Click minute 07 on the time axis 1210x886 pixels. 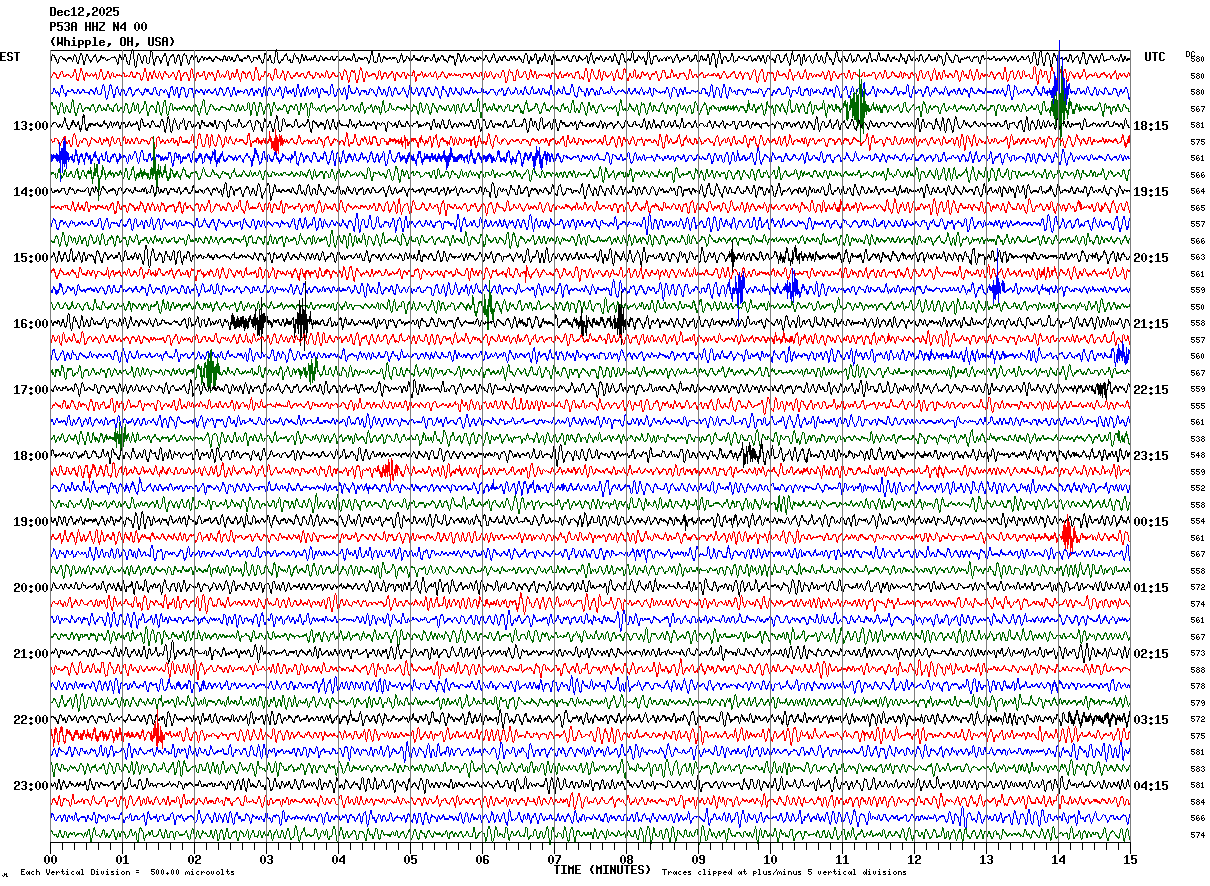(554, 860)
